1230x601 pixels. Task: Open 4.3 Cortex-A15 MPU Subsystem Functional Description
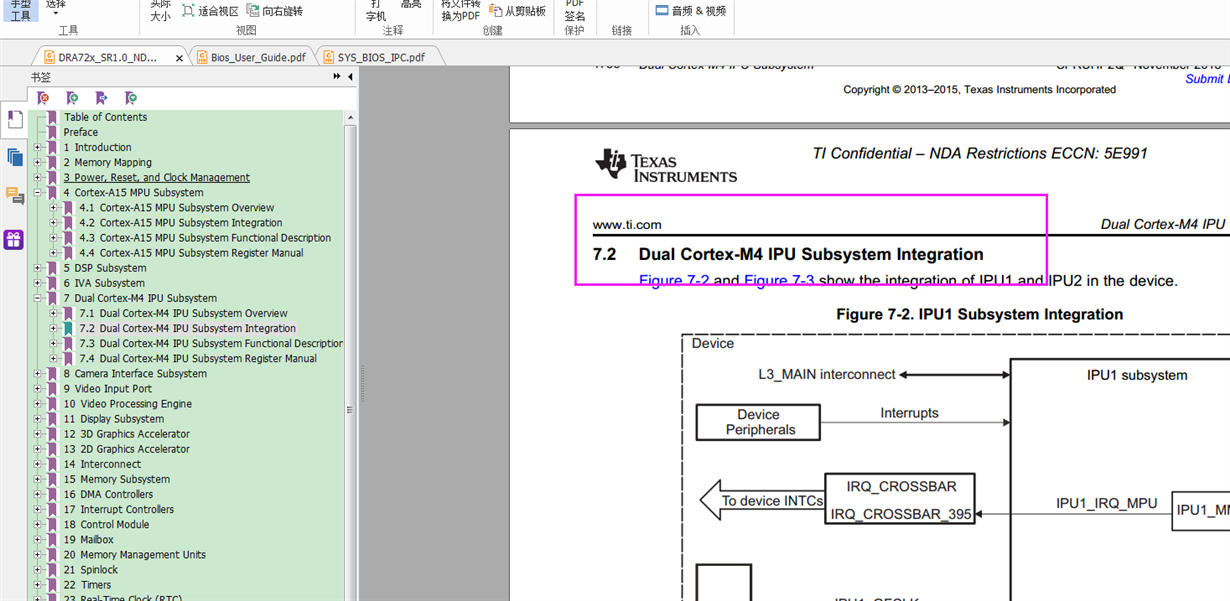(205, 238)
